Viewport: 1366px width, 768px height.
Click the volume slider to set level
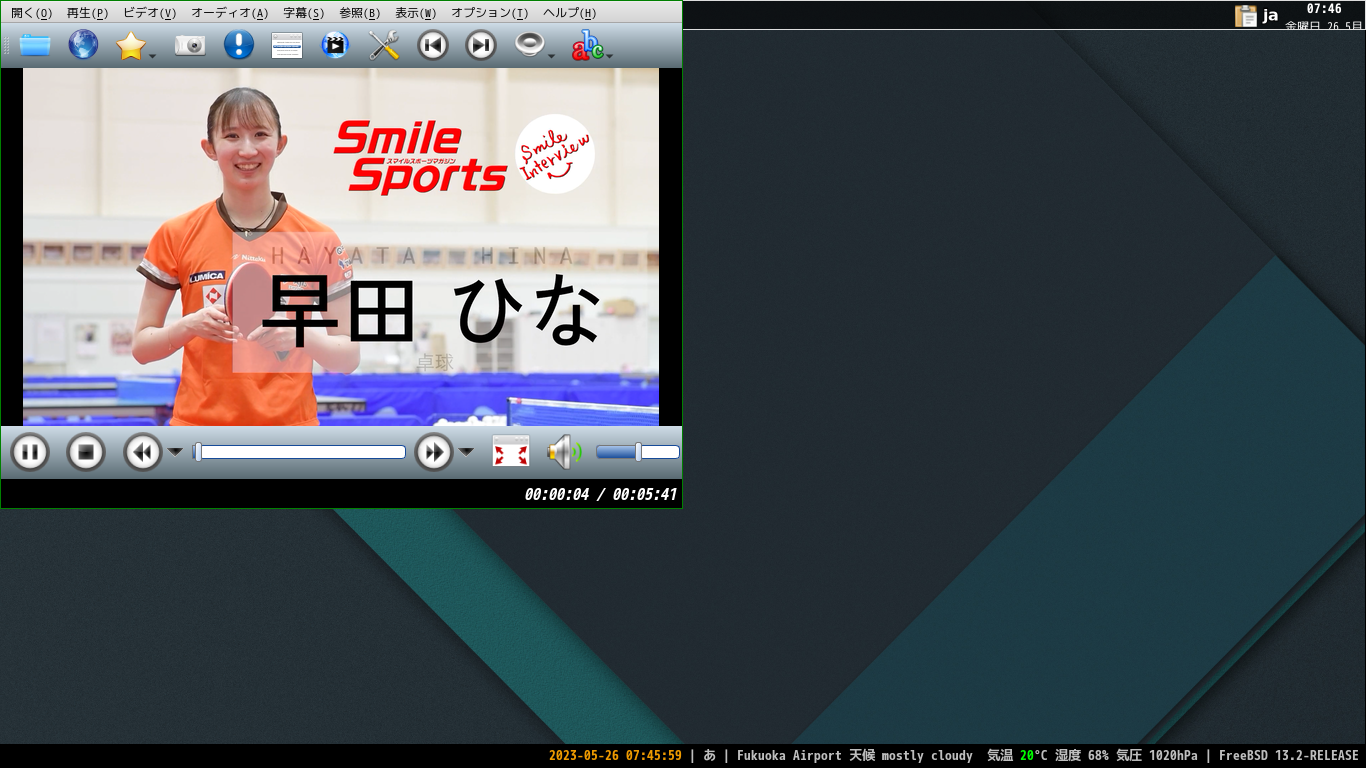pyautogui.click(x=638, y=452)
